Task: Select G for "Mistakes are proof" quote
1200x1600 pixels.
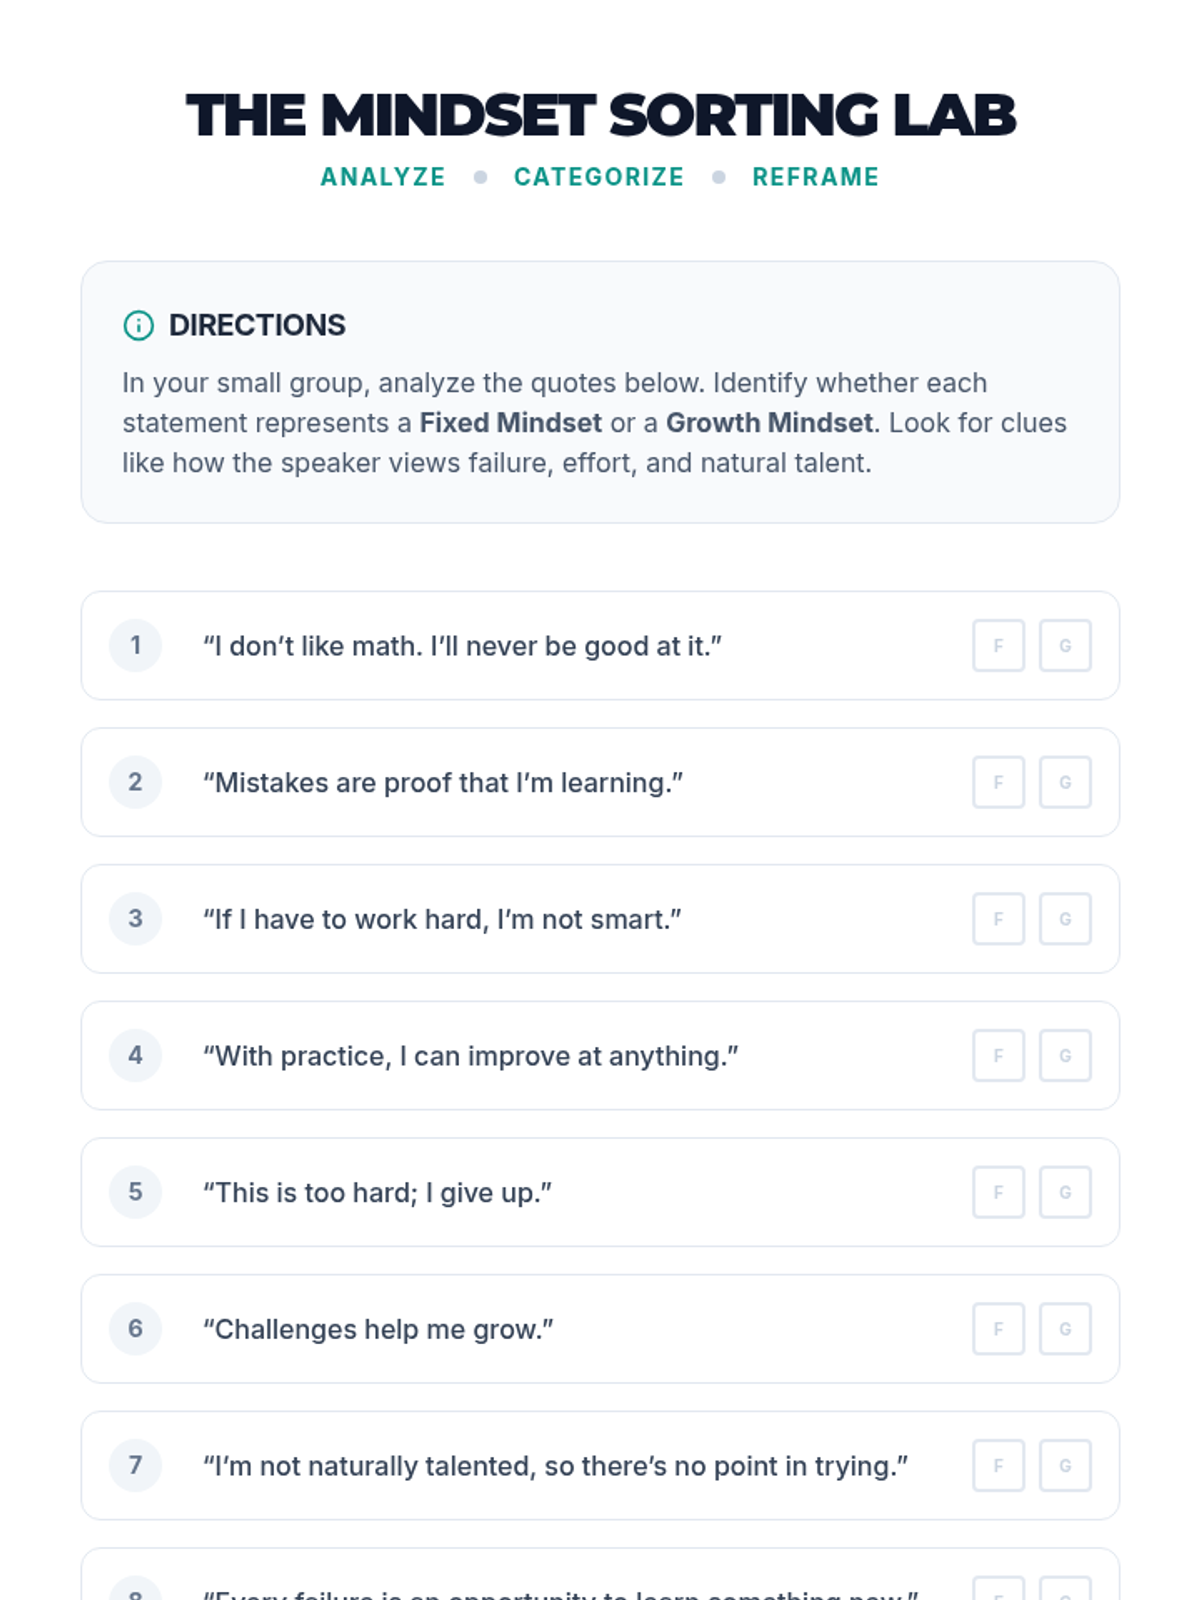Action: [1065, 782]
